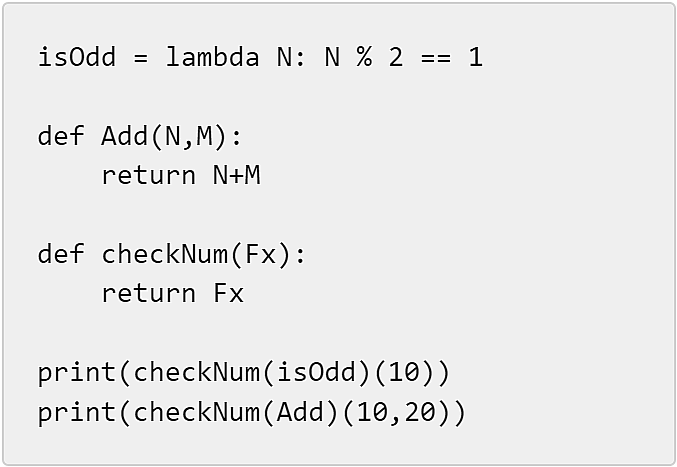677x467 pixels.
Task: Click the double equals comparison operator
Action: (436, 57)
